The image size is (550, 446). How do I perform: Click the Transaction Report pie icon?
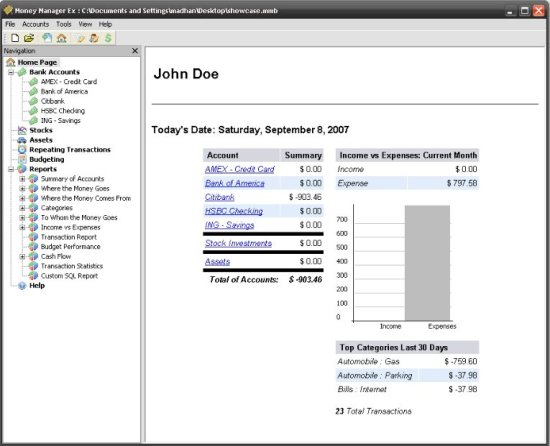[x=33, y=237]
